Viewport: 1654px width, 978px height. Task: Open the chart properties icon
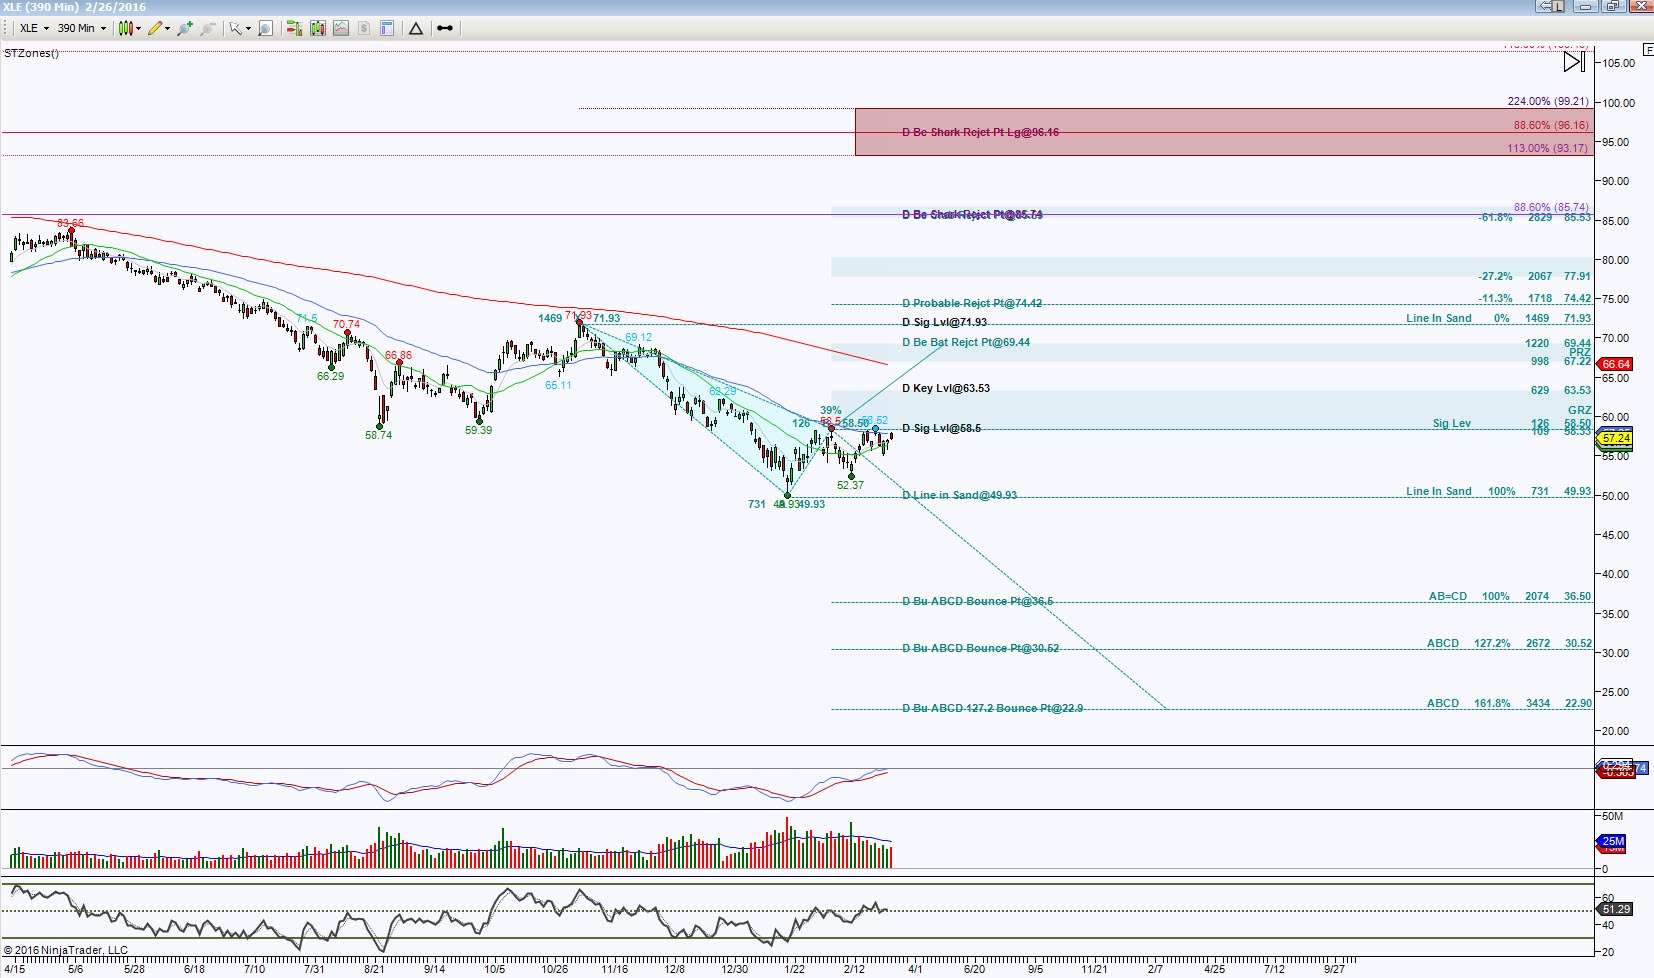click(387, 28)
